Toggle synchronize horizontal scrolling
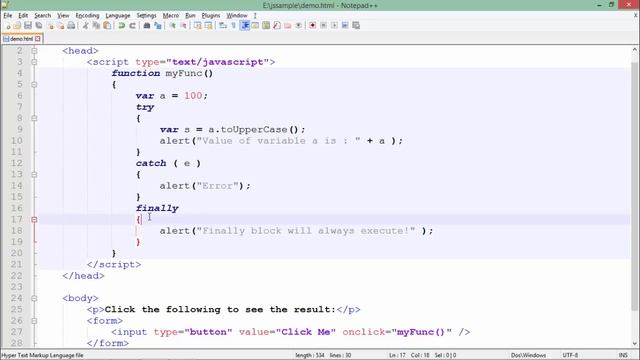Viewport: 640px width, 360px height. (209, 26)
